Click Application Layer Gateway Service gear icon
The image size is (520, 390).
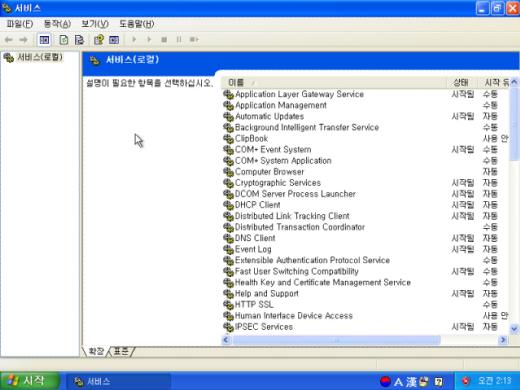coord(228,94)
